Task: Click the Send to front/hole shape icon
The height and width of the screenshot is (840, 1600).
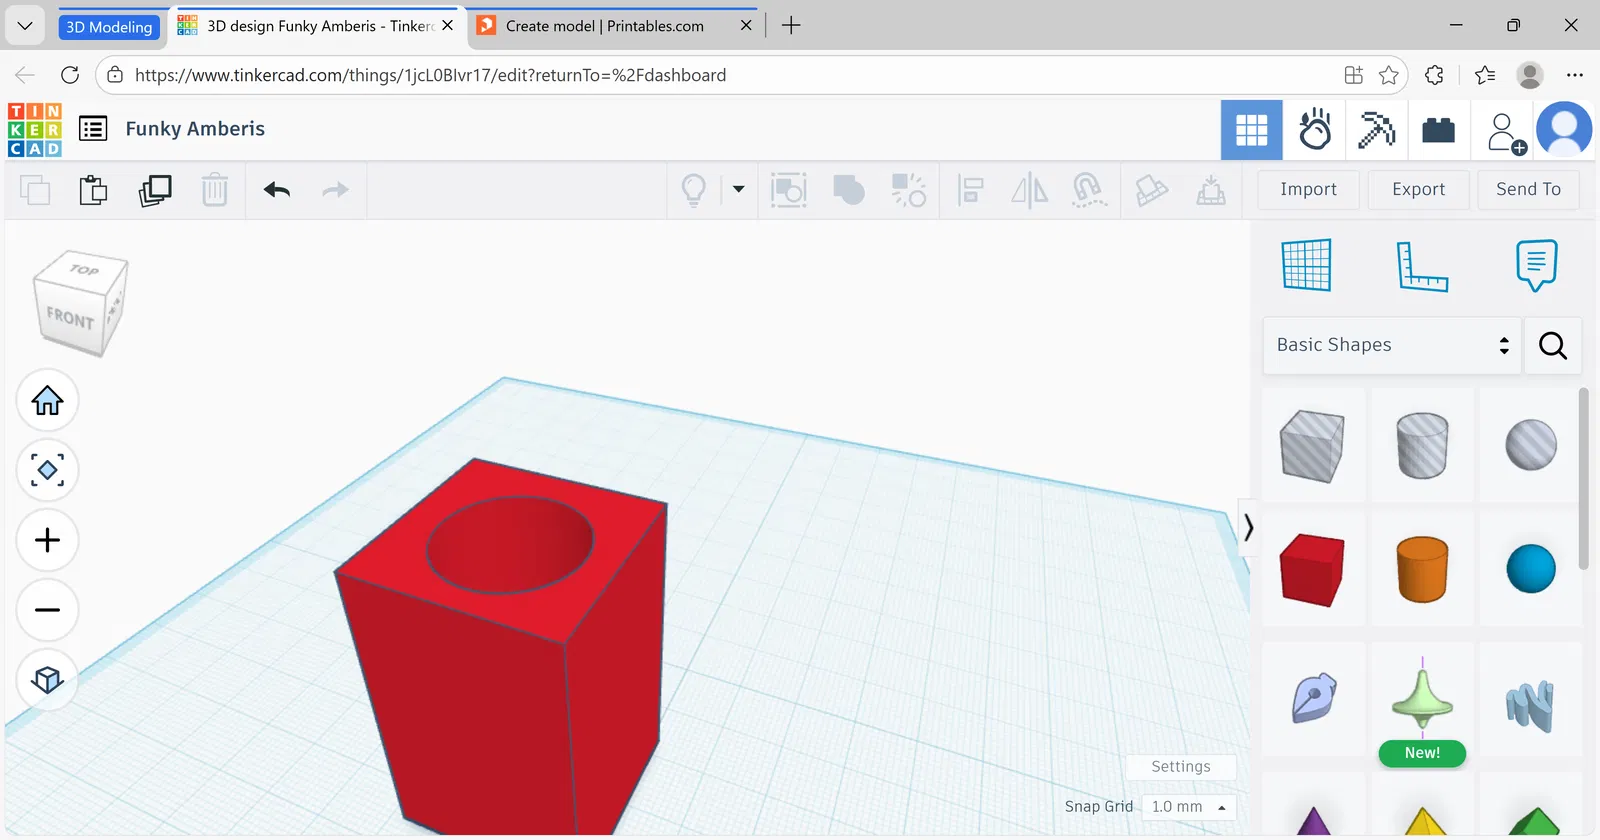Action: tap(1151, 190)
